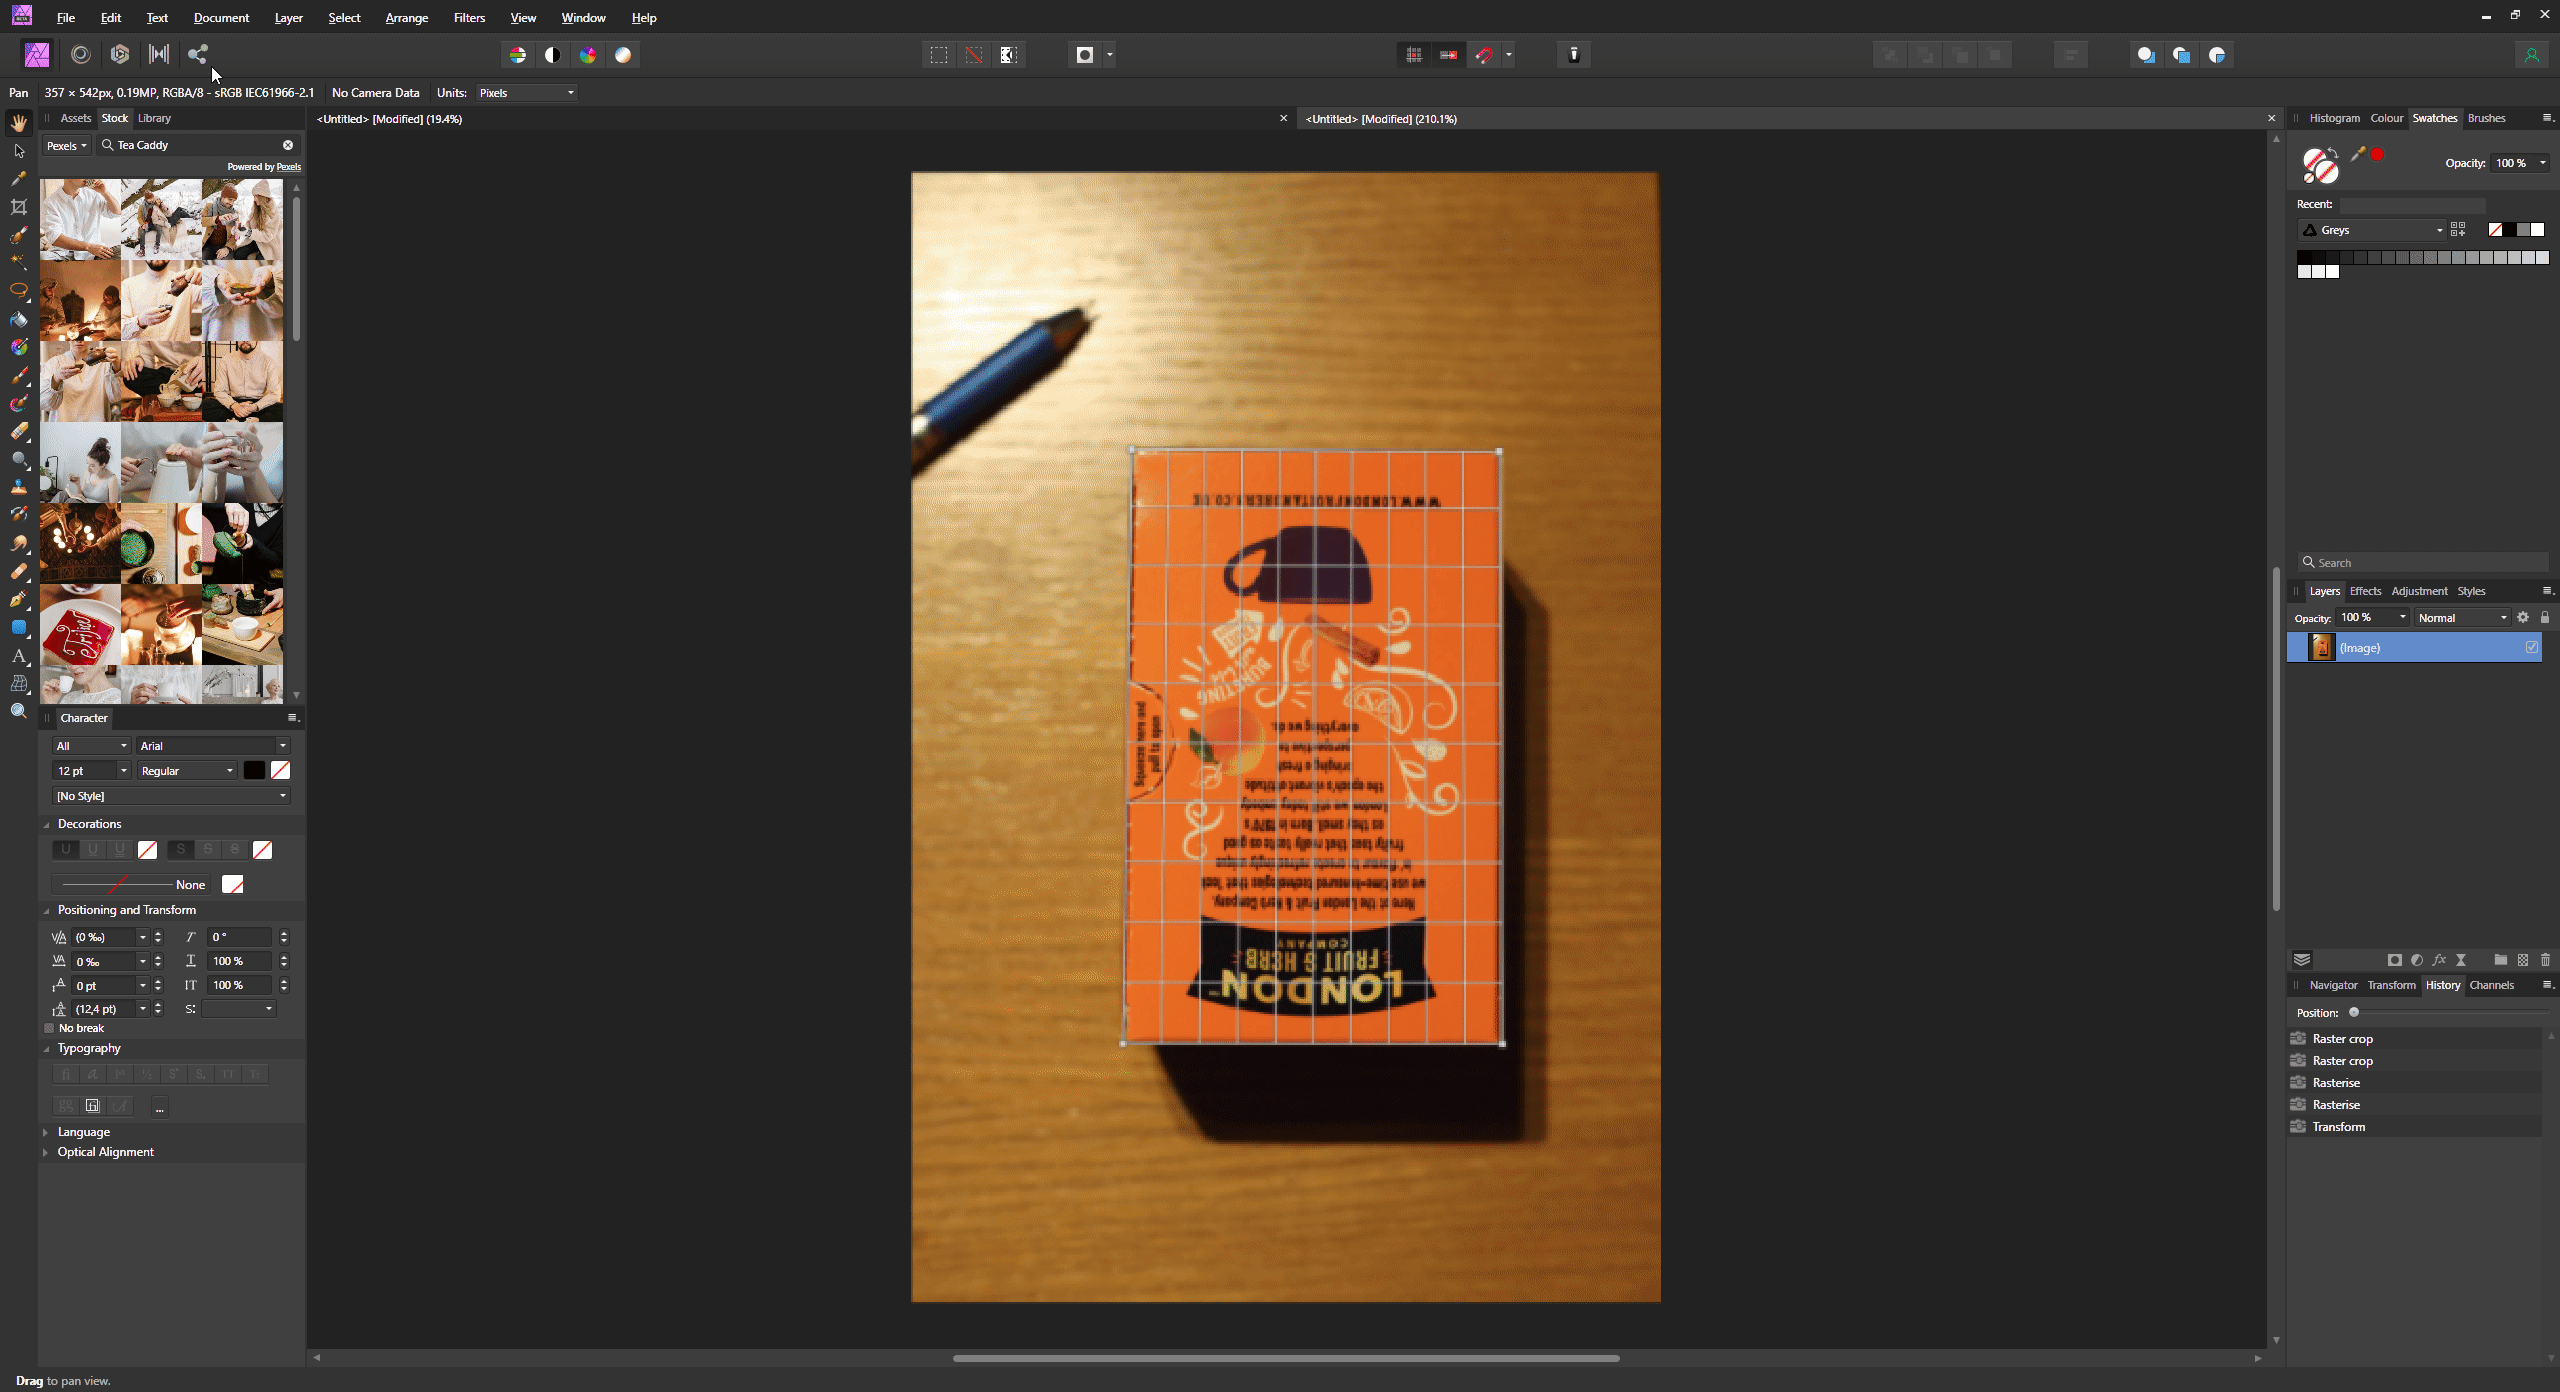The width and height of the screenshot is (2560, 1392).
Task: Open the Pexels link
Action: point(288,167)
